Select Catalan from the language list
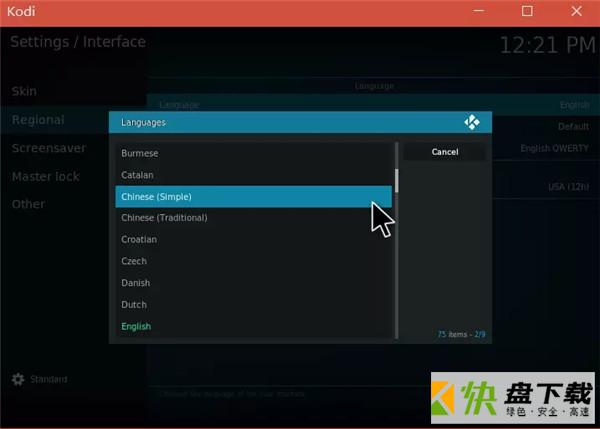 253,175
